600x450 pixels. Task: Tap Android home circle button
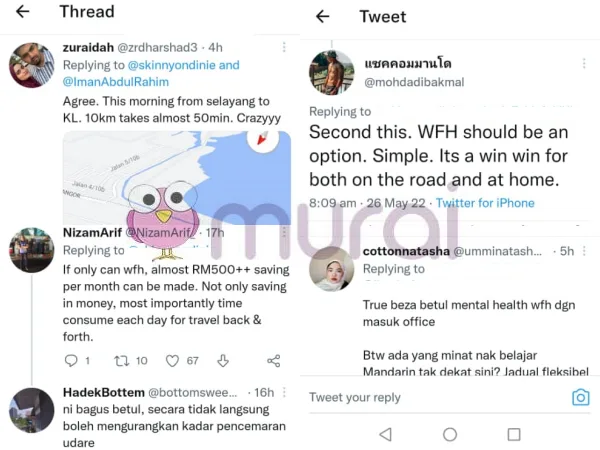pyautogui.click(x=450, y=434)
